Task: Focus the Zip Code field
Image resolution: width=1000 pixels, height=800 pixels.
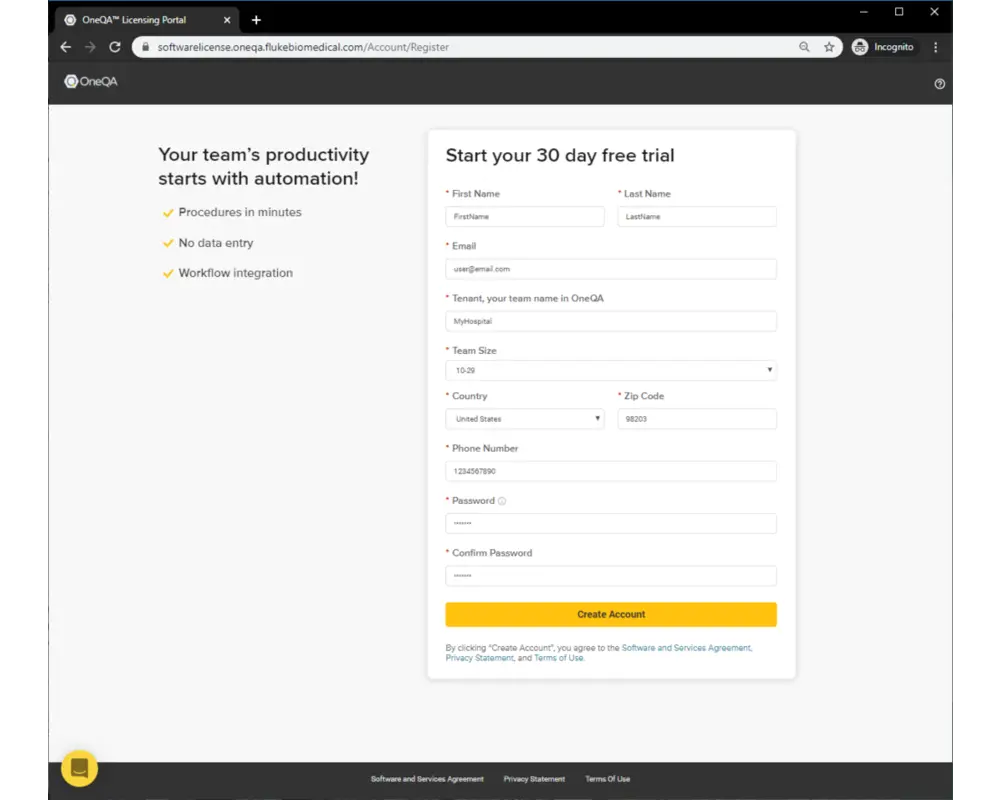Action: tap(696, 419)
